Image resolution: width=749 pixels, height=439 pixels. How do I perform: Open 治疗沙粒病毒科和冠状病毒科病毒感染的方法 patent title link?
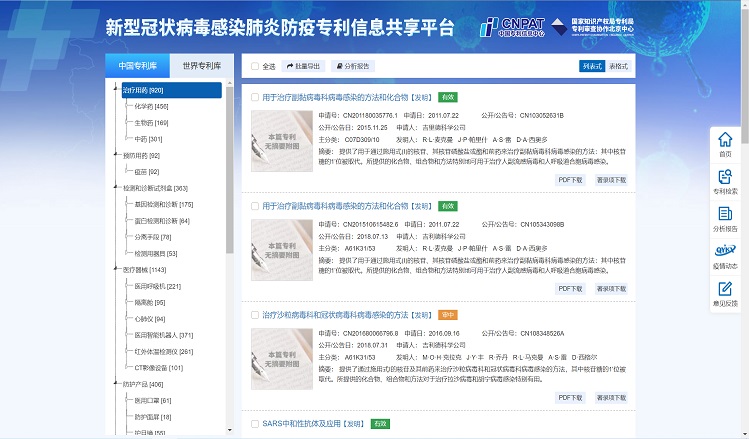click(335, 315)
